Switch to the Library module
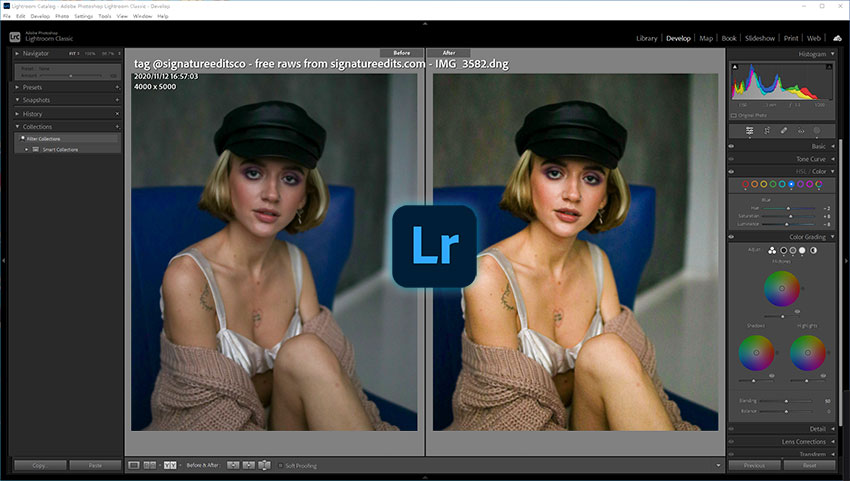 pos(646,39)
